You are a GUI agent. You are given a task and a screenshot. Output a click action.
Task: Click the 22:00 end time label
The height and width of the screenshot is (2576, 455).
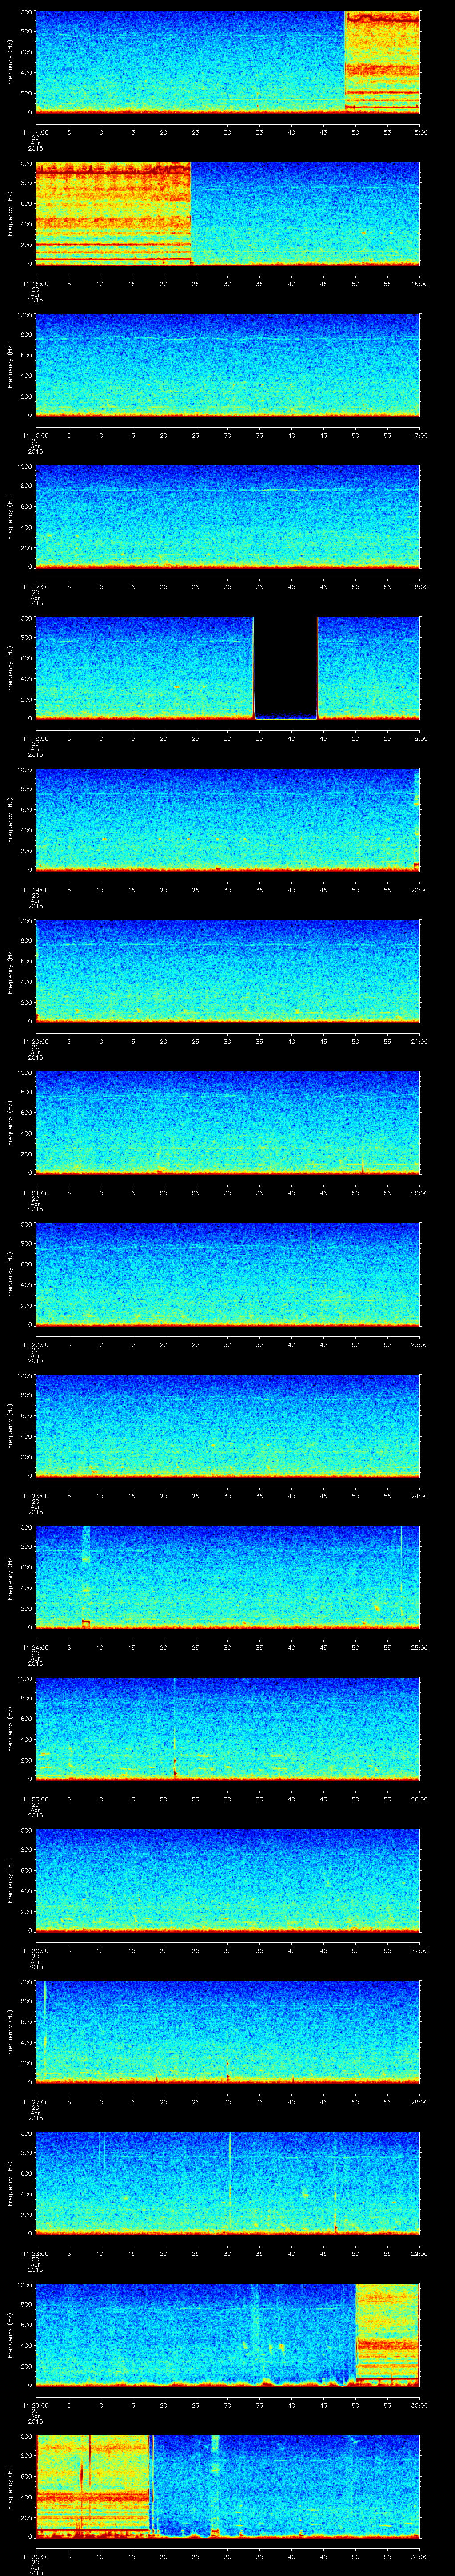(419, 1192)
